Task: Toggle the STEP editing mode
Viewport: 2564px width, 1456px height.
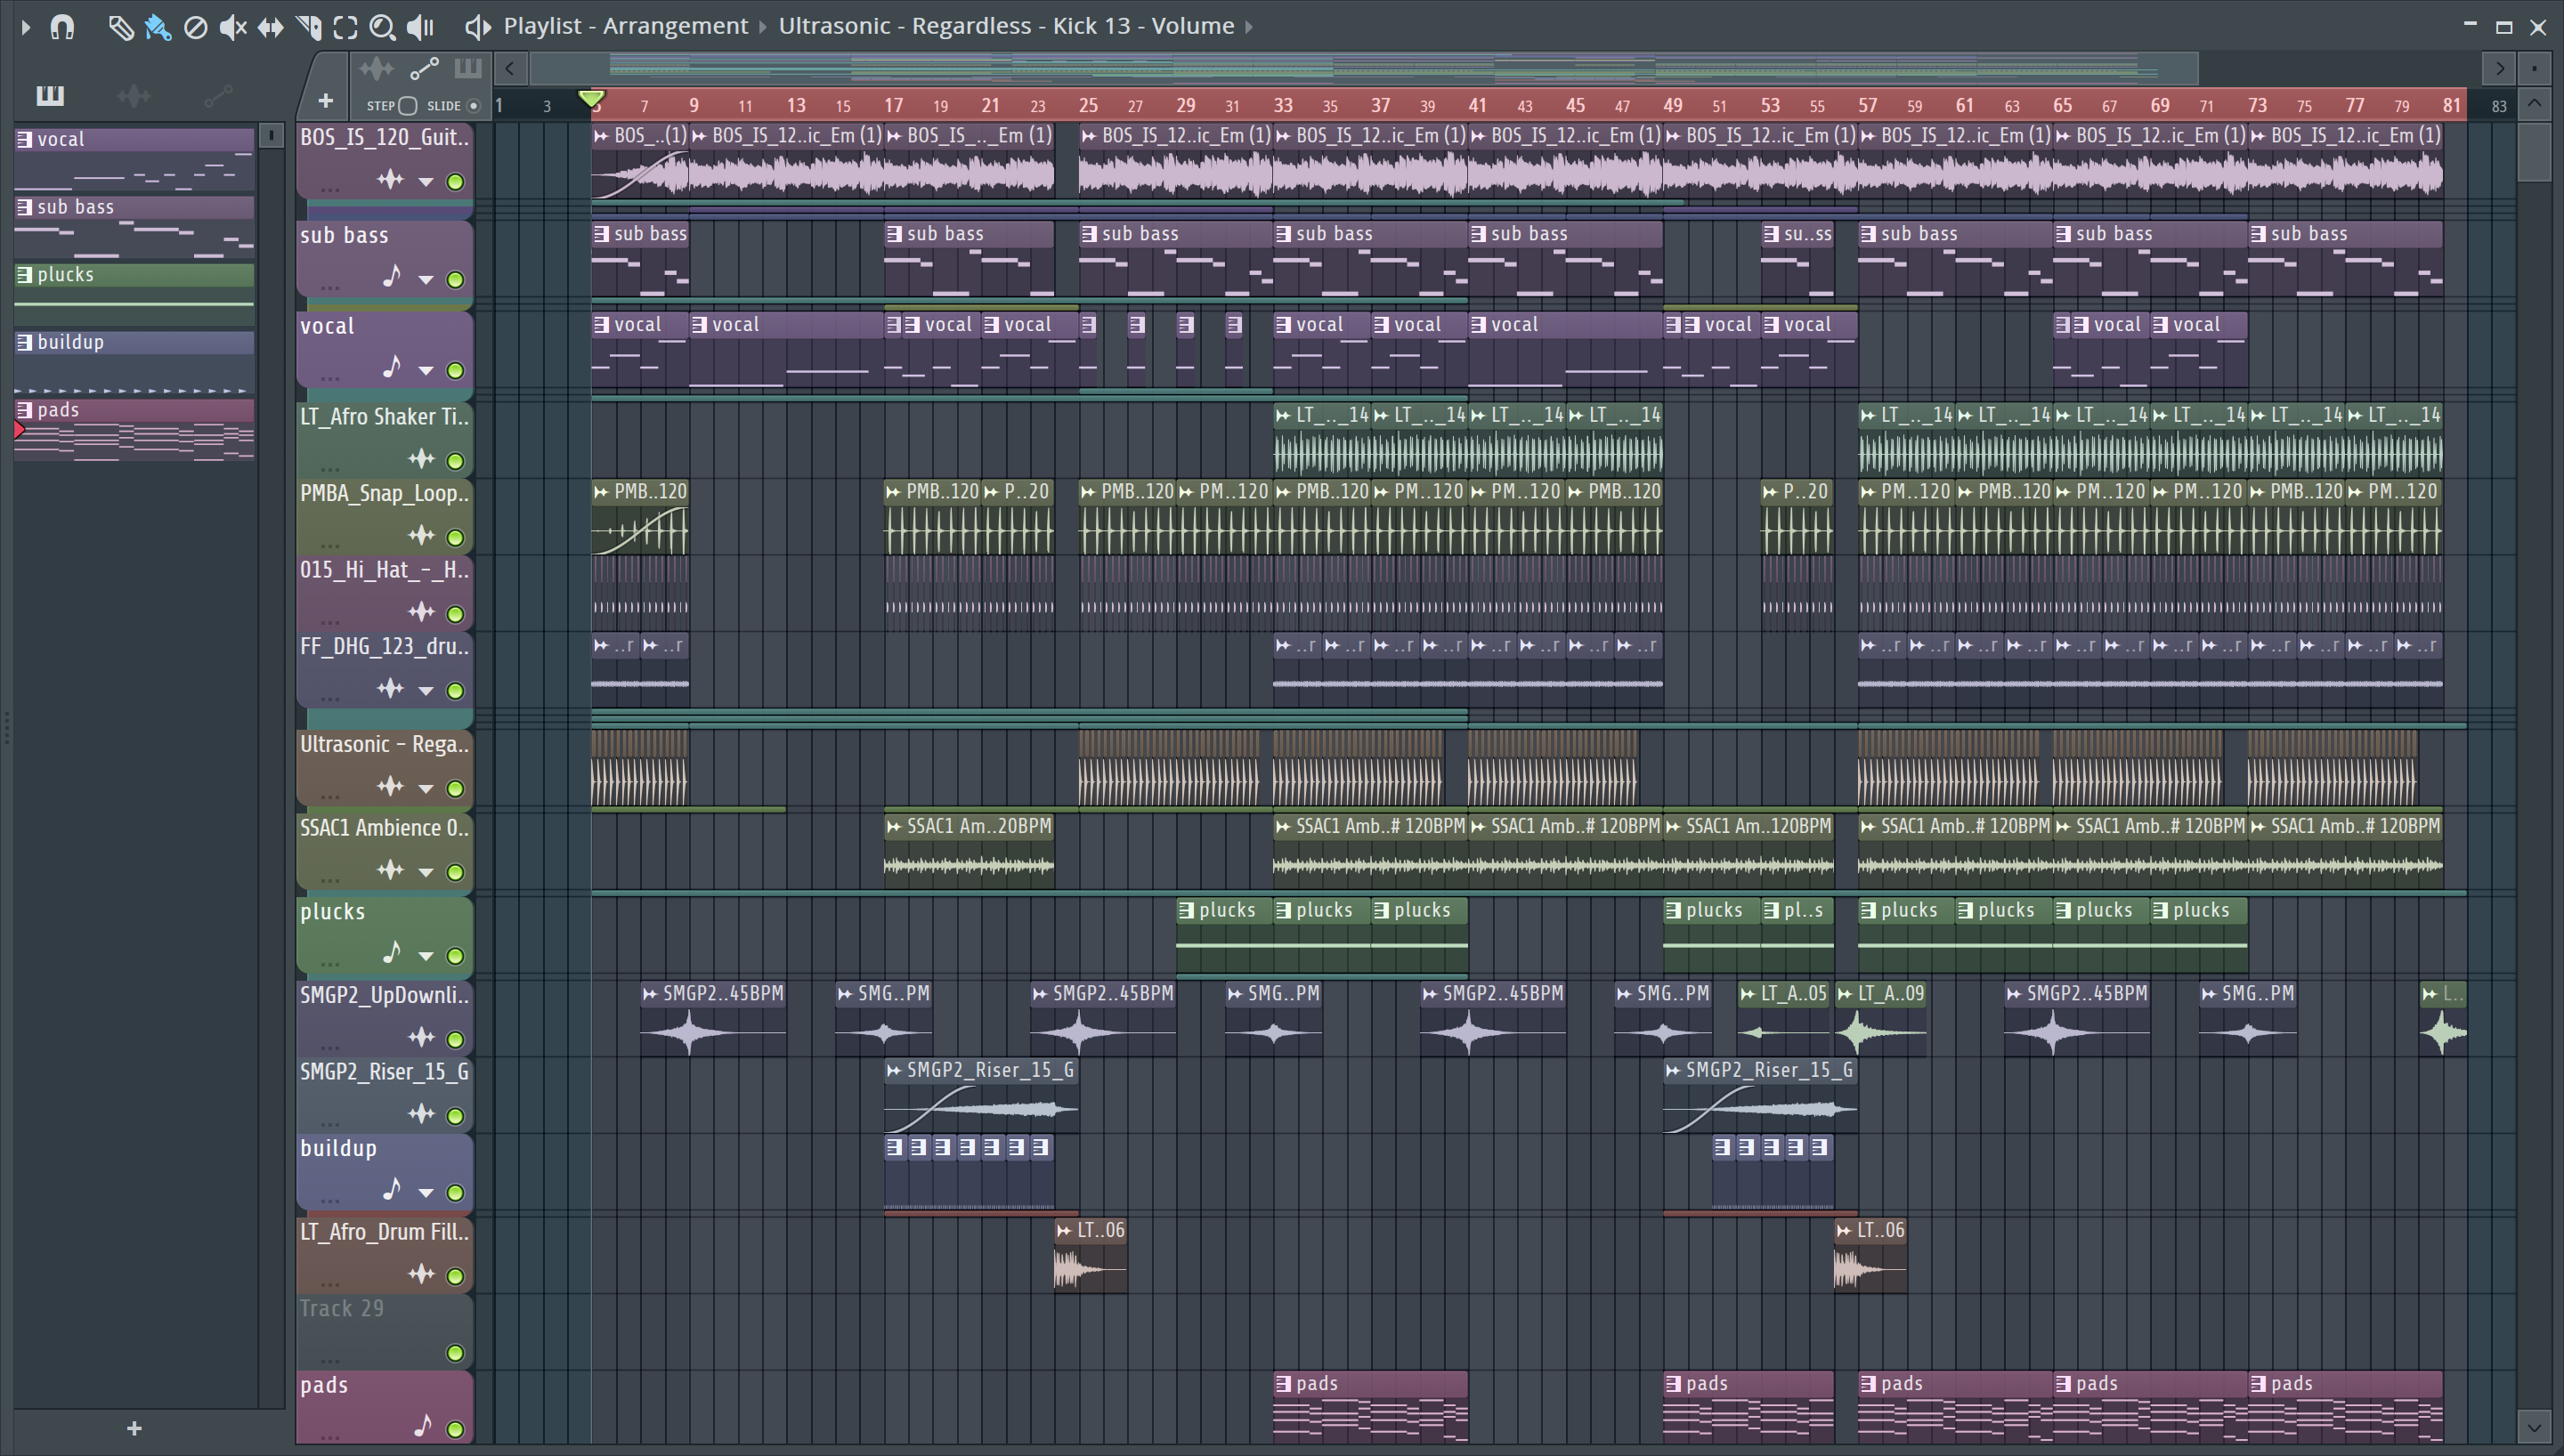Action: [408, 105]
